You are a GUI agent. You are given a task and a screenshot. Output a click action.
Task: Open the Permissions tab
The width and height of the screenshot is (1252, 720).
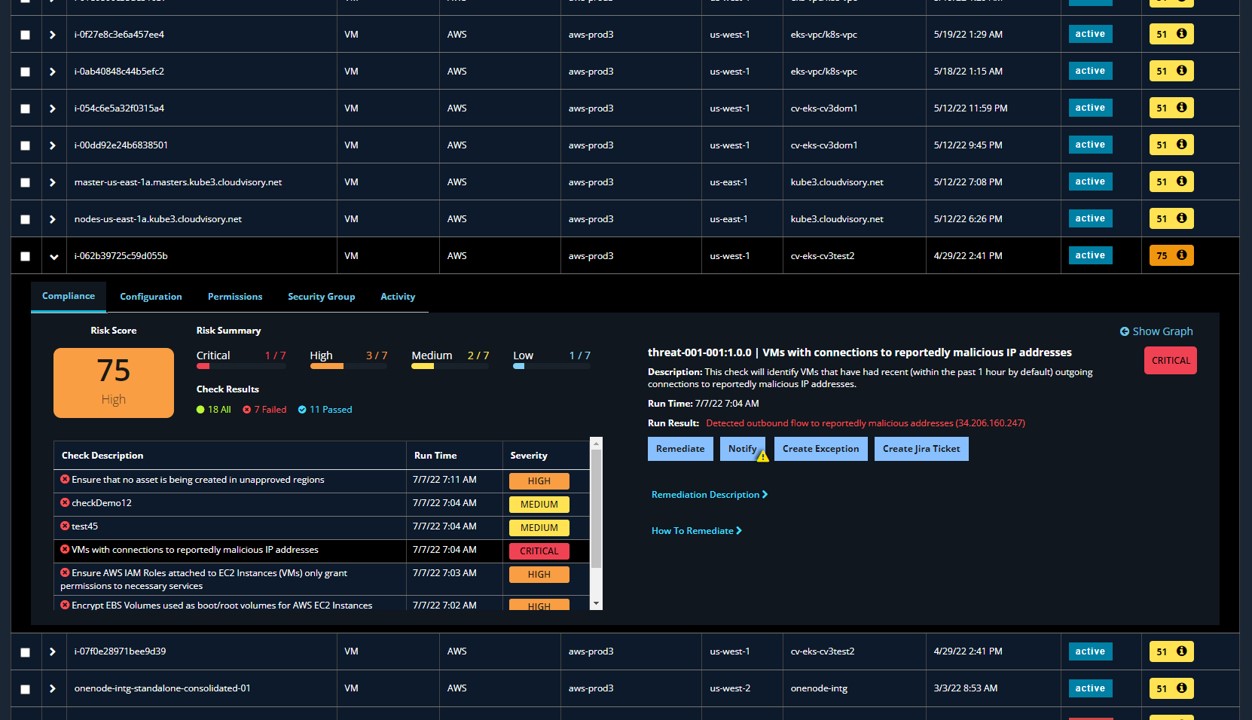(x=235, y=297)
